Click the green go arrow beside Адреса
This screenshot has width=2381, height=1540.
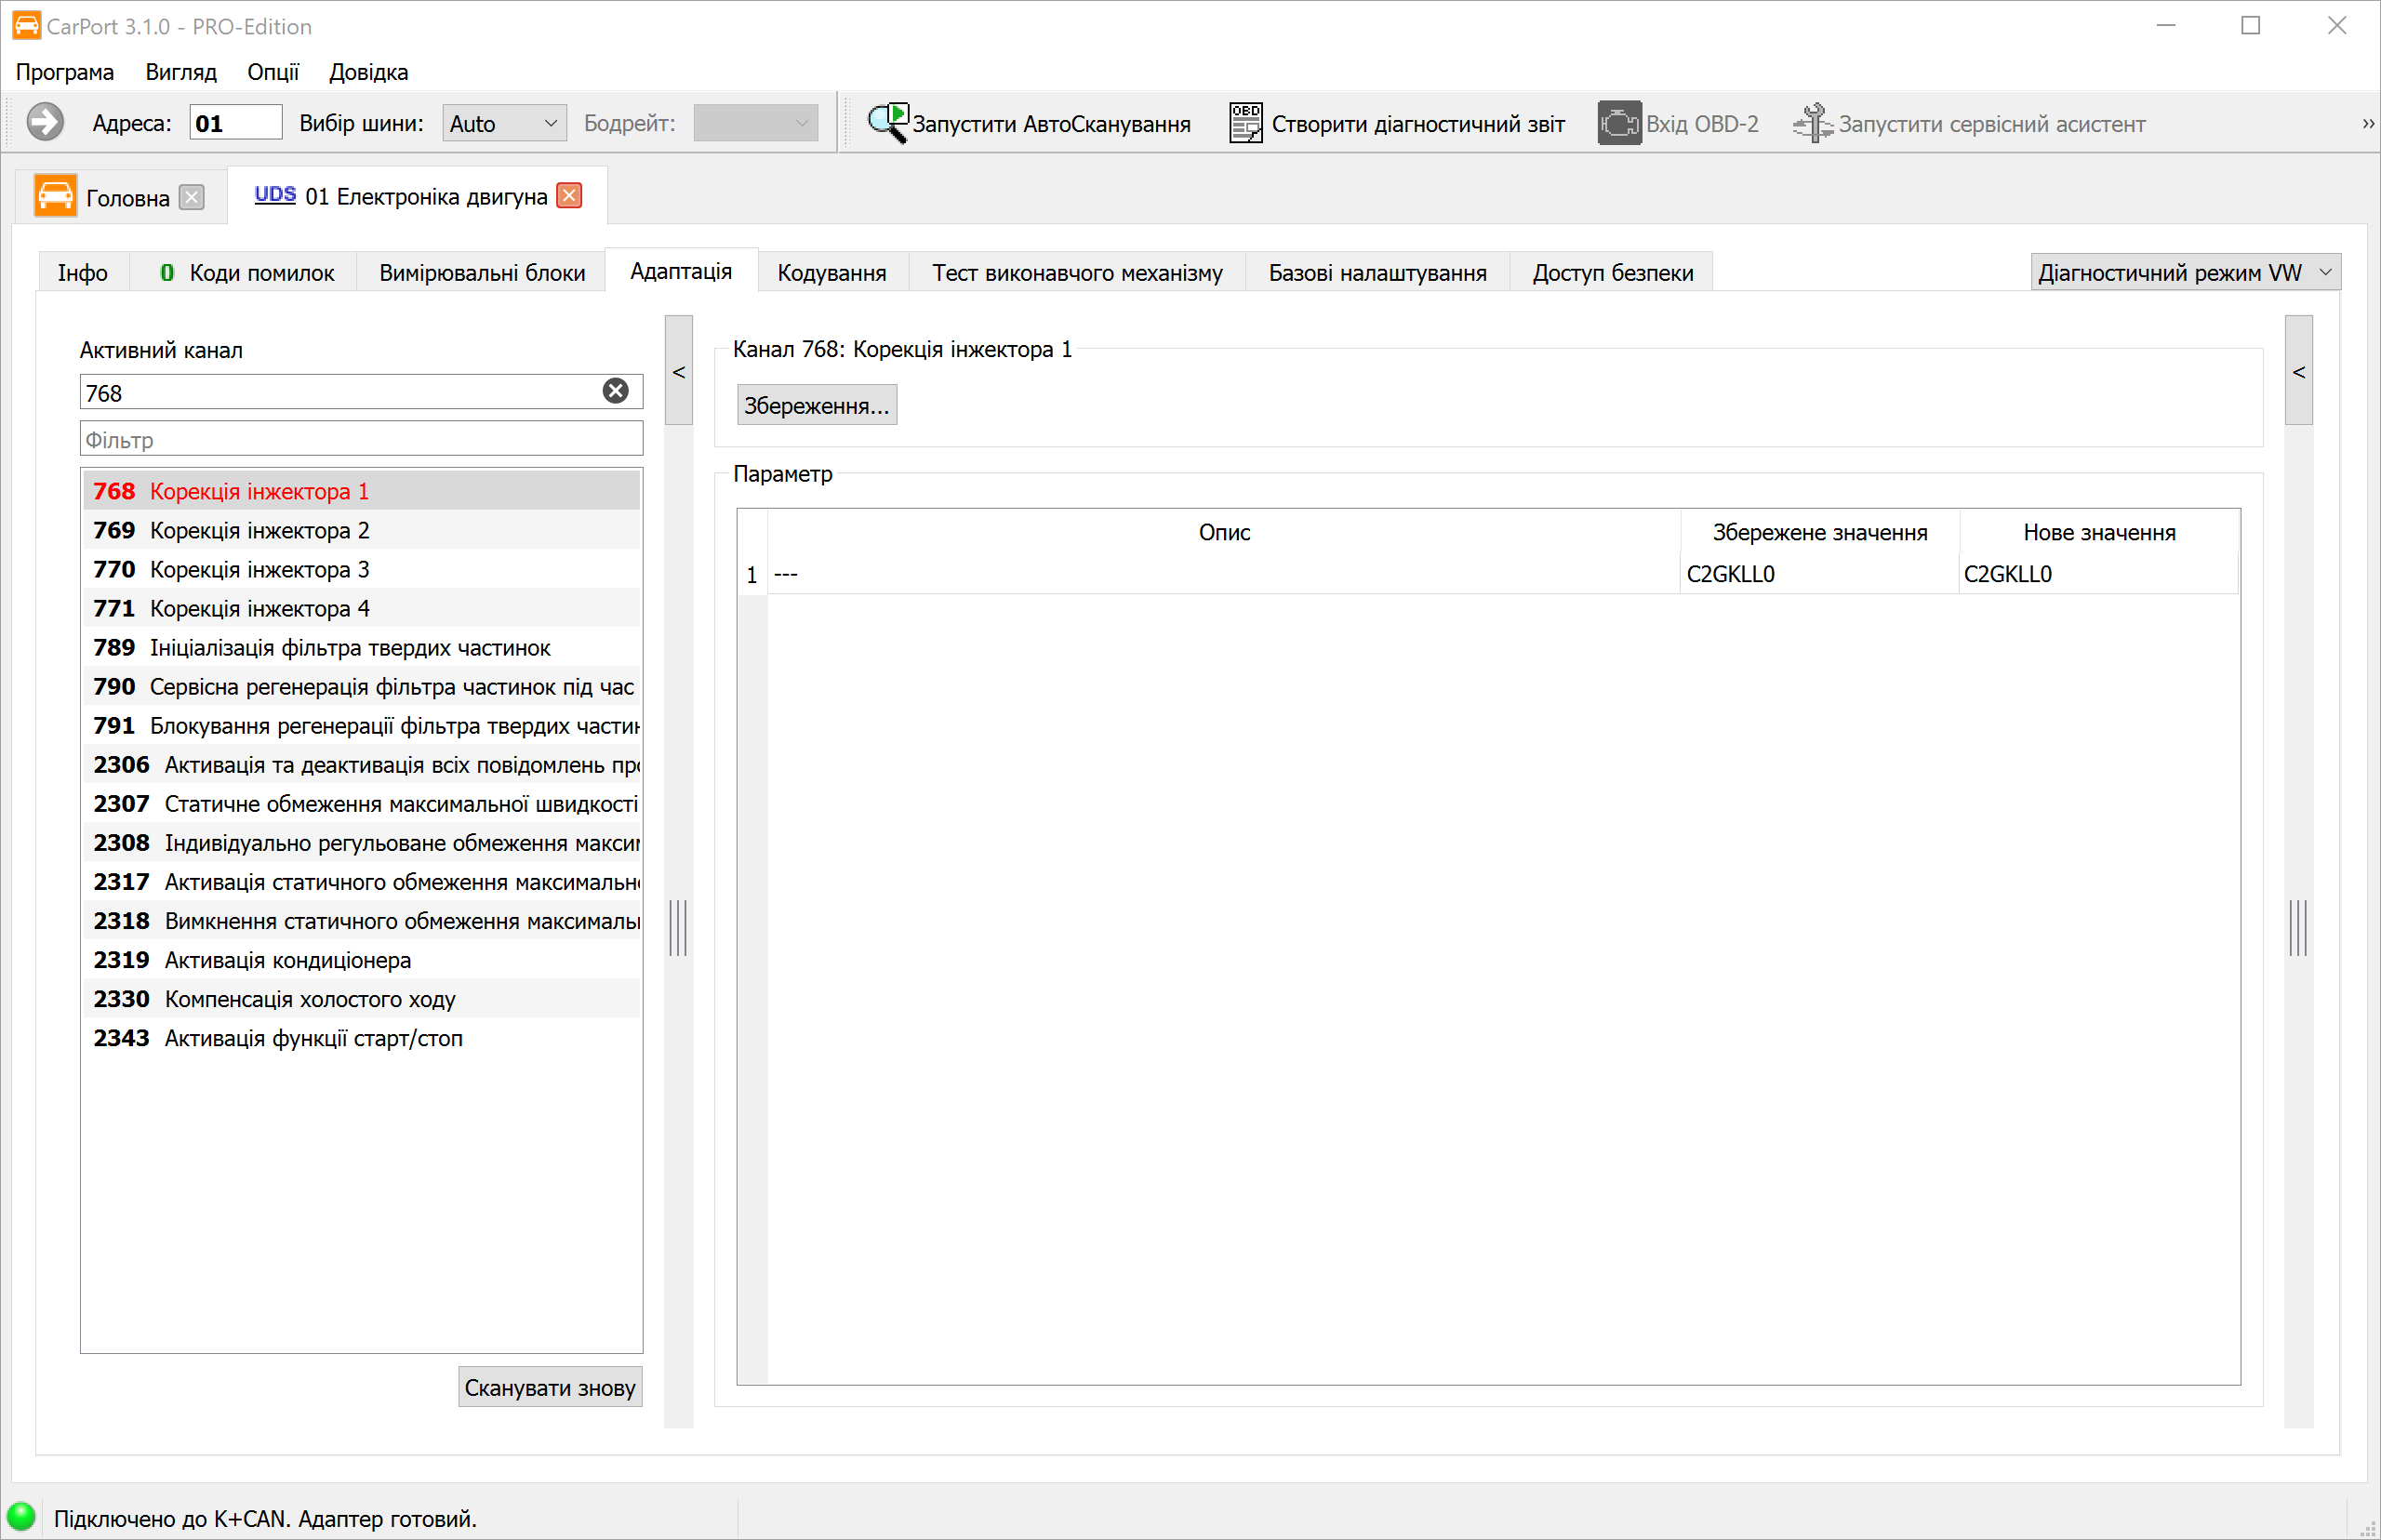(x=44, y=123)
